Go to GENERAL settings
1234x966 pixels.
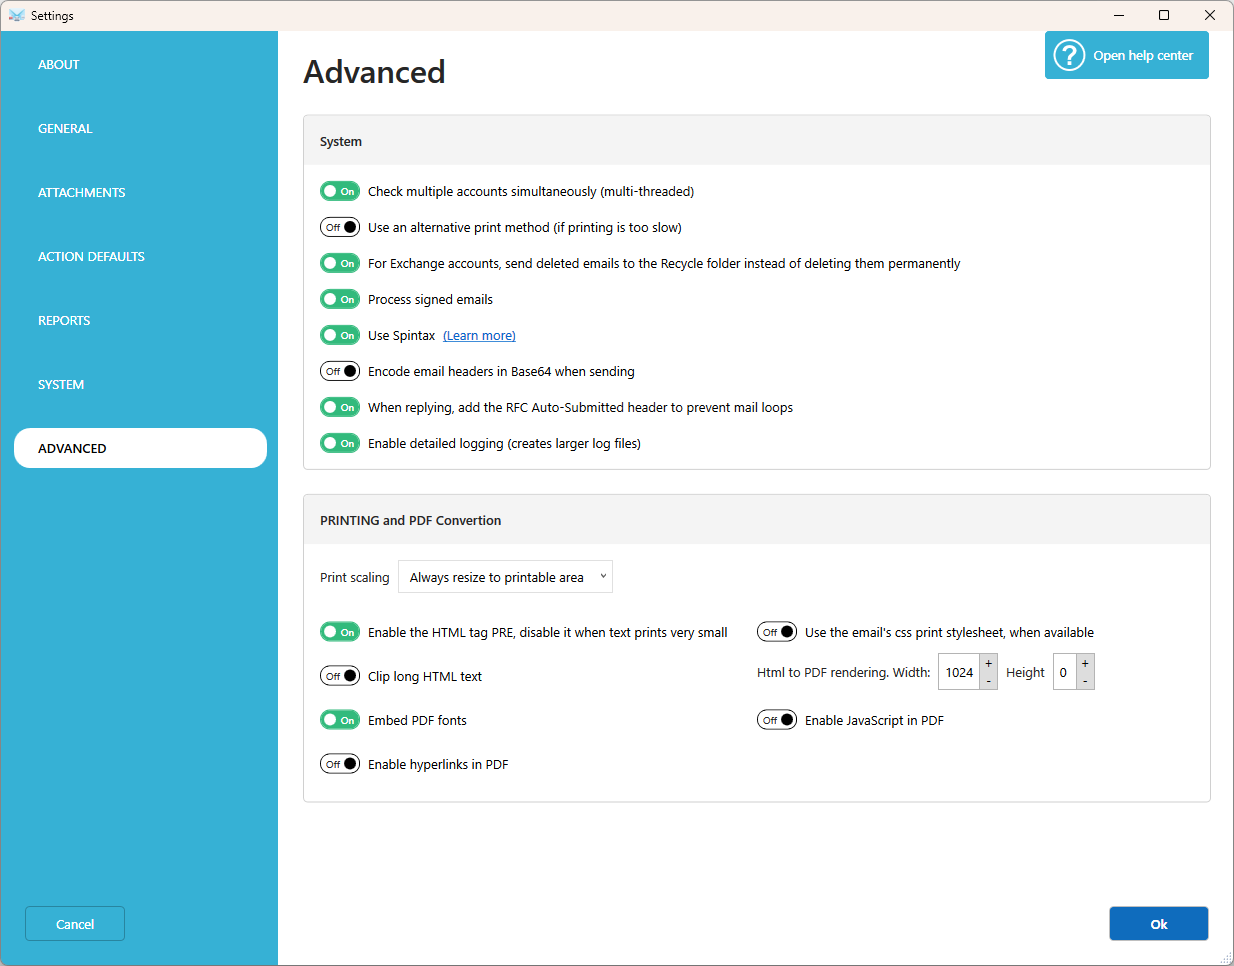[x=140, y=128]
